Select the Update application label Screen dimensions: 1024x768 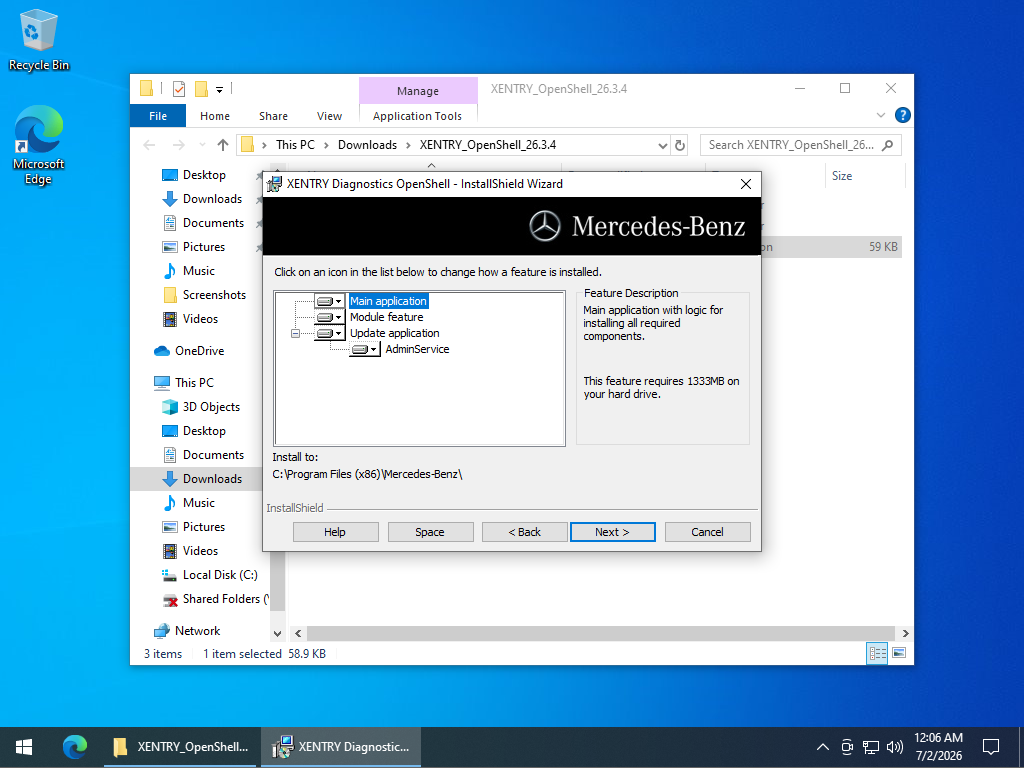pos(394,333)
